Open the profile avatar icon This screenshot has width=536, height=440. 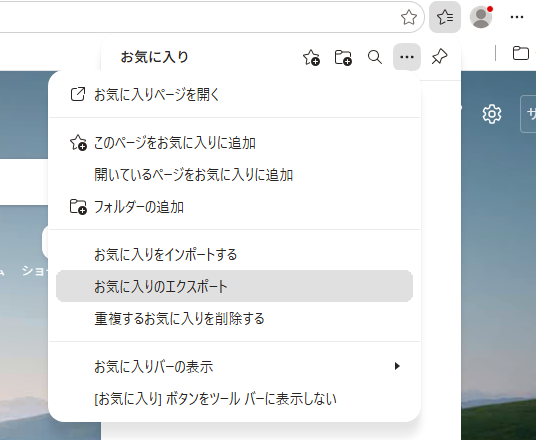coord(481,17)
